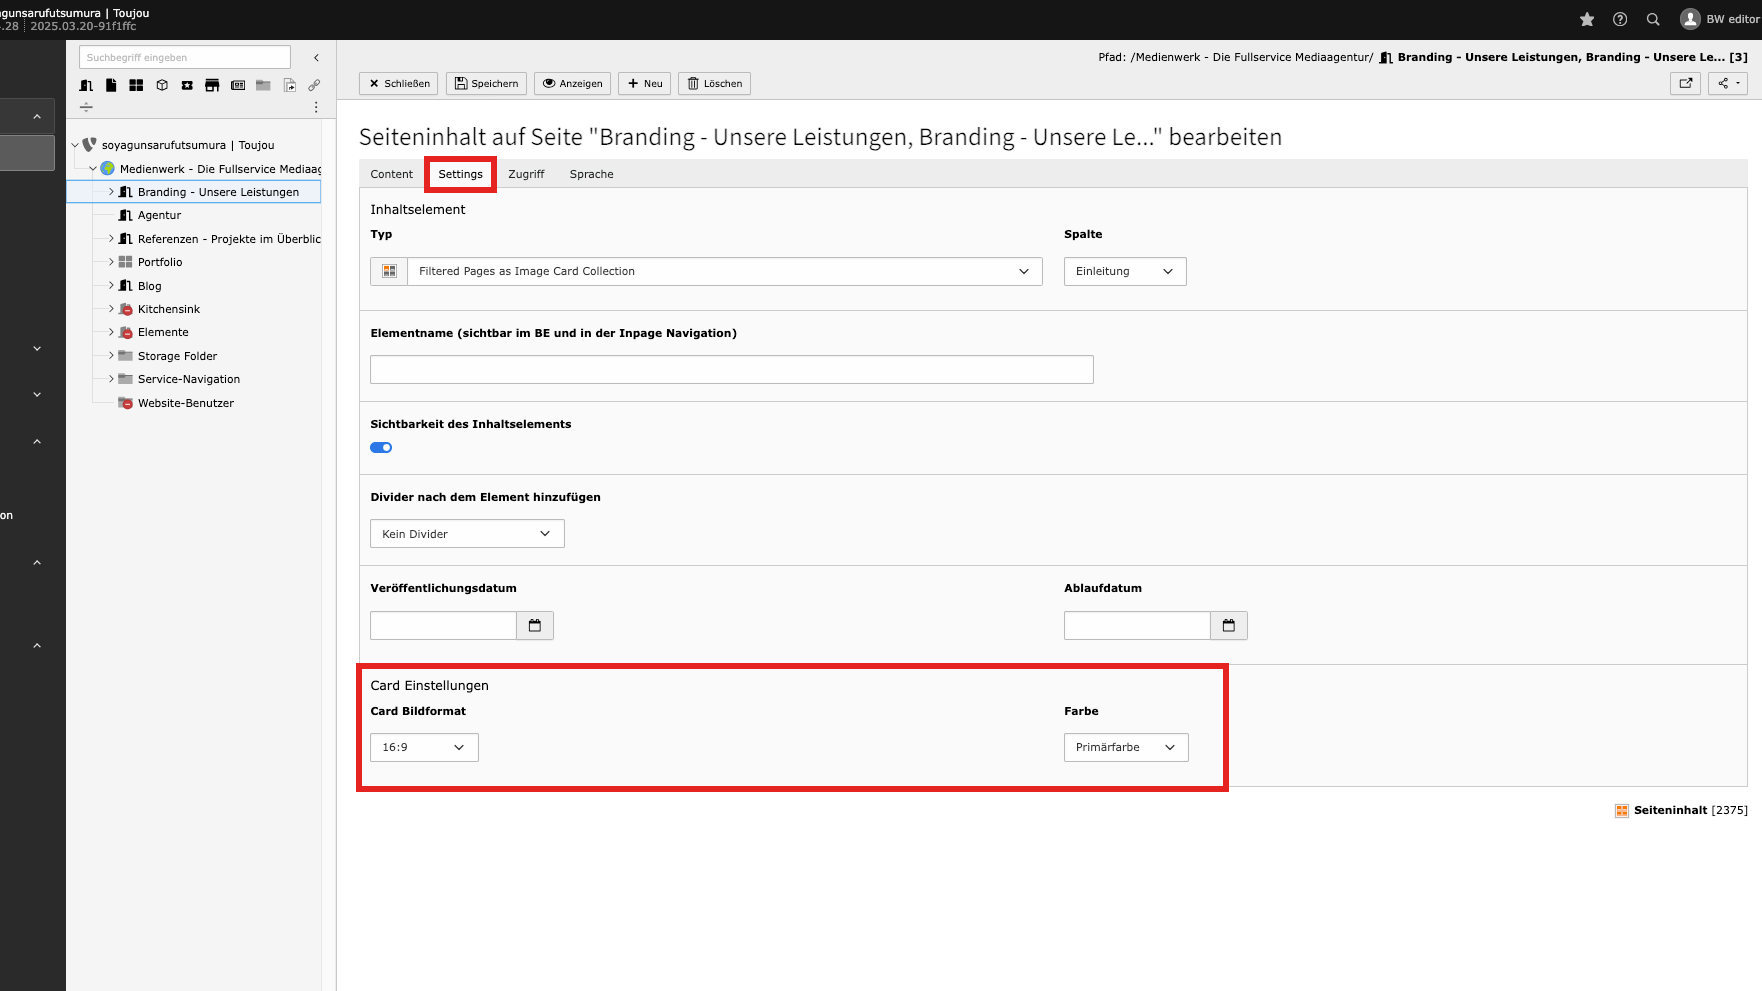Collapse page tree with the left chevron
Screen dimensions: 1762x991
tap(317, 58)
